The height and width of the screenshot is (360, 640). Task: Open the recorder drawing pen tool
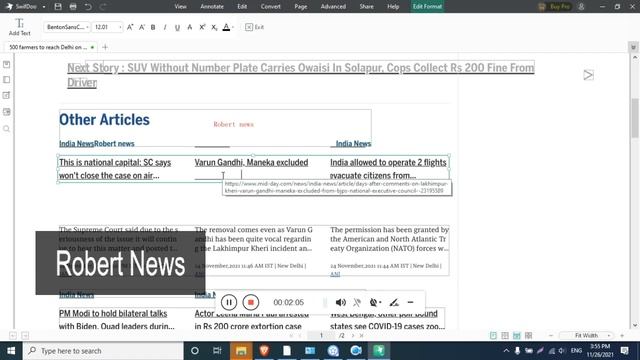coord(394,302)
